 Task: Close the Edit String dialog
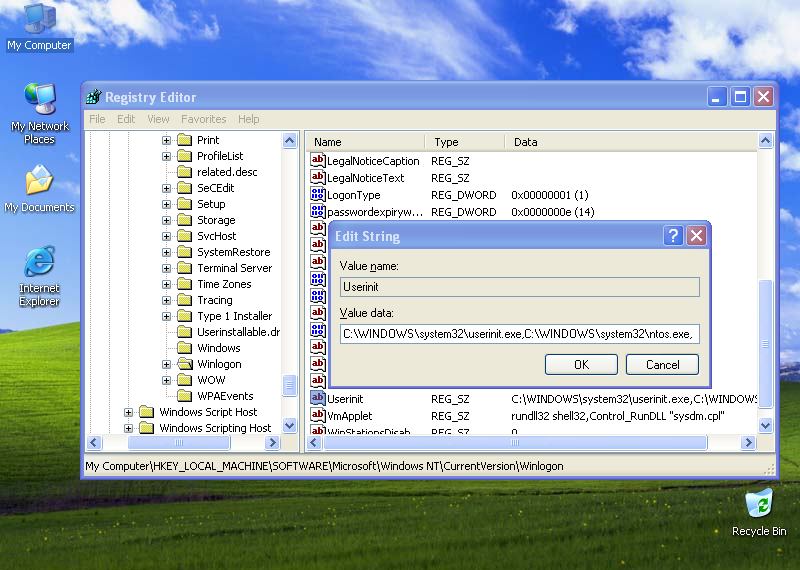[x=696, y=236]
